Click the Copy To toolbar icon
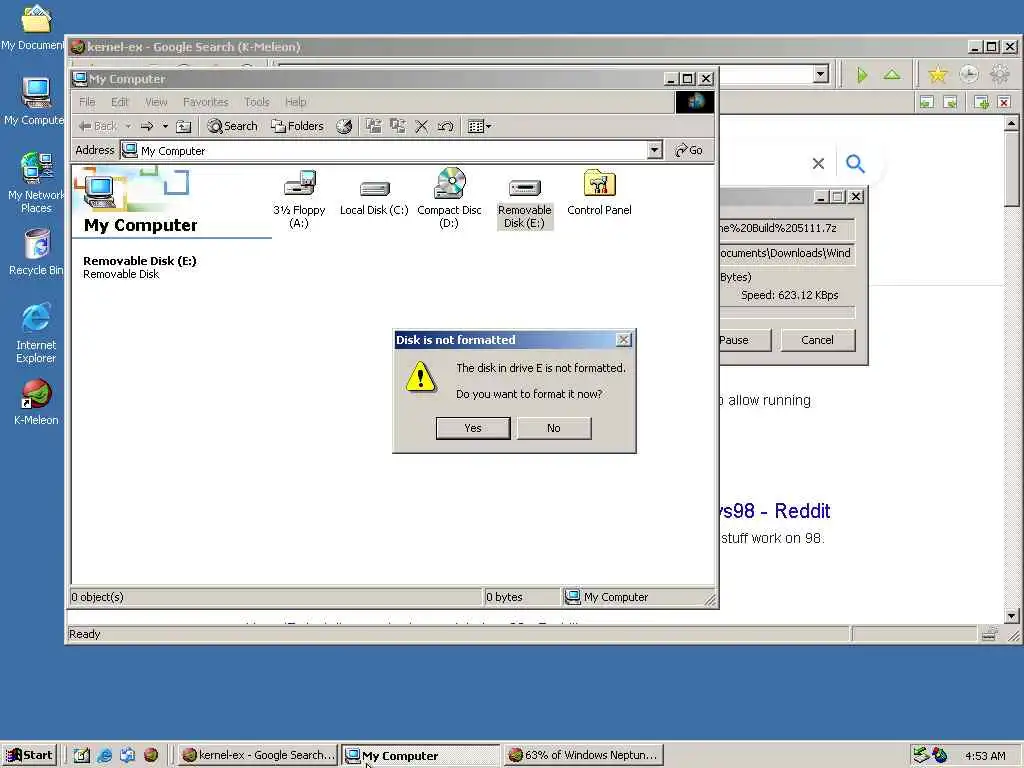This screenshot has height=768, width=1024. point(398,127)
